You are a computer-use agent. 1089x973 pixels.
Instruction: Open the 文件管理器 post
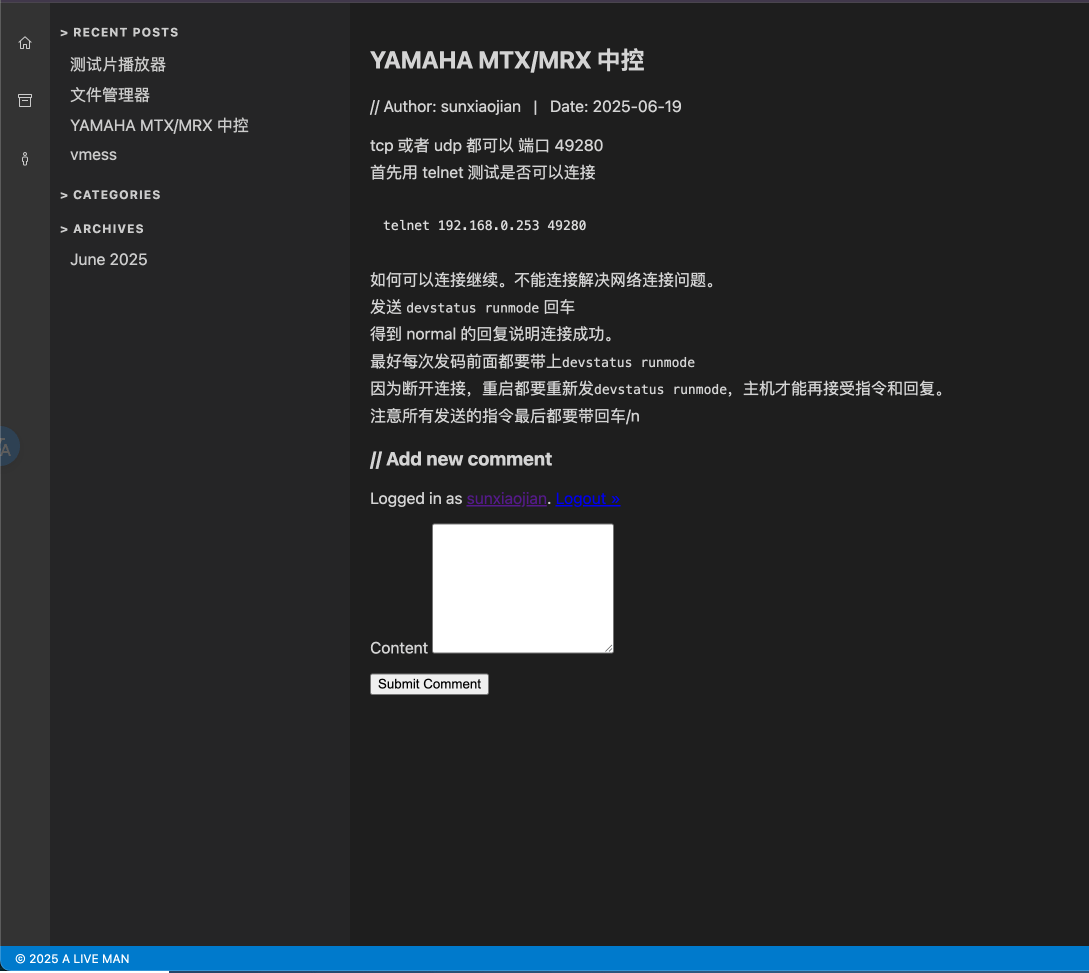pyautogui.click(x=110, y=95)
